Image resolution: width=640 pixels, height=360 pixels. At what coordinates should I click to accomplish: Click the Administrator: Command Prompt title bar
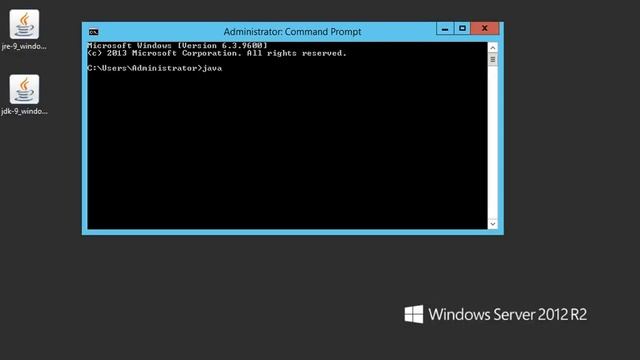point(292,32)
